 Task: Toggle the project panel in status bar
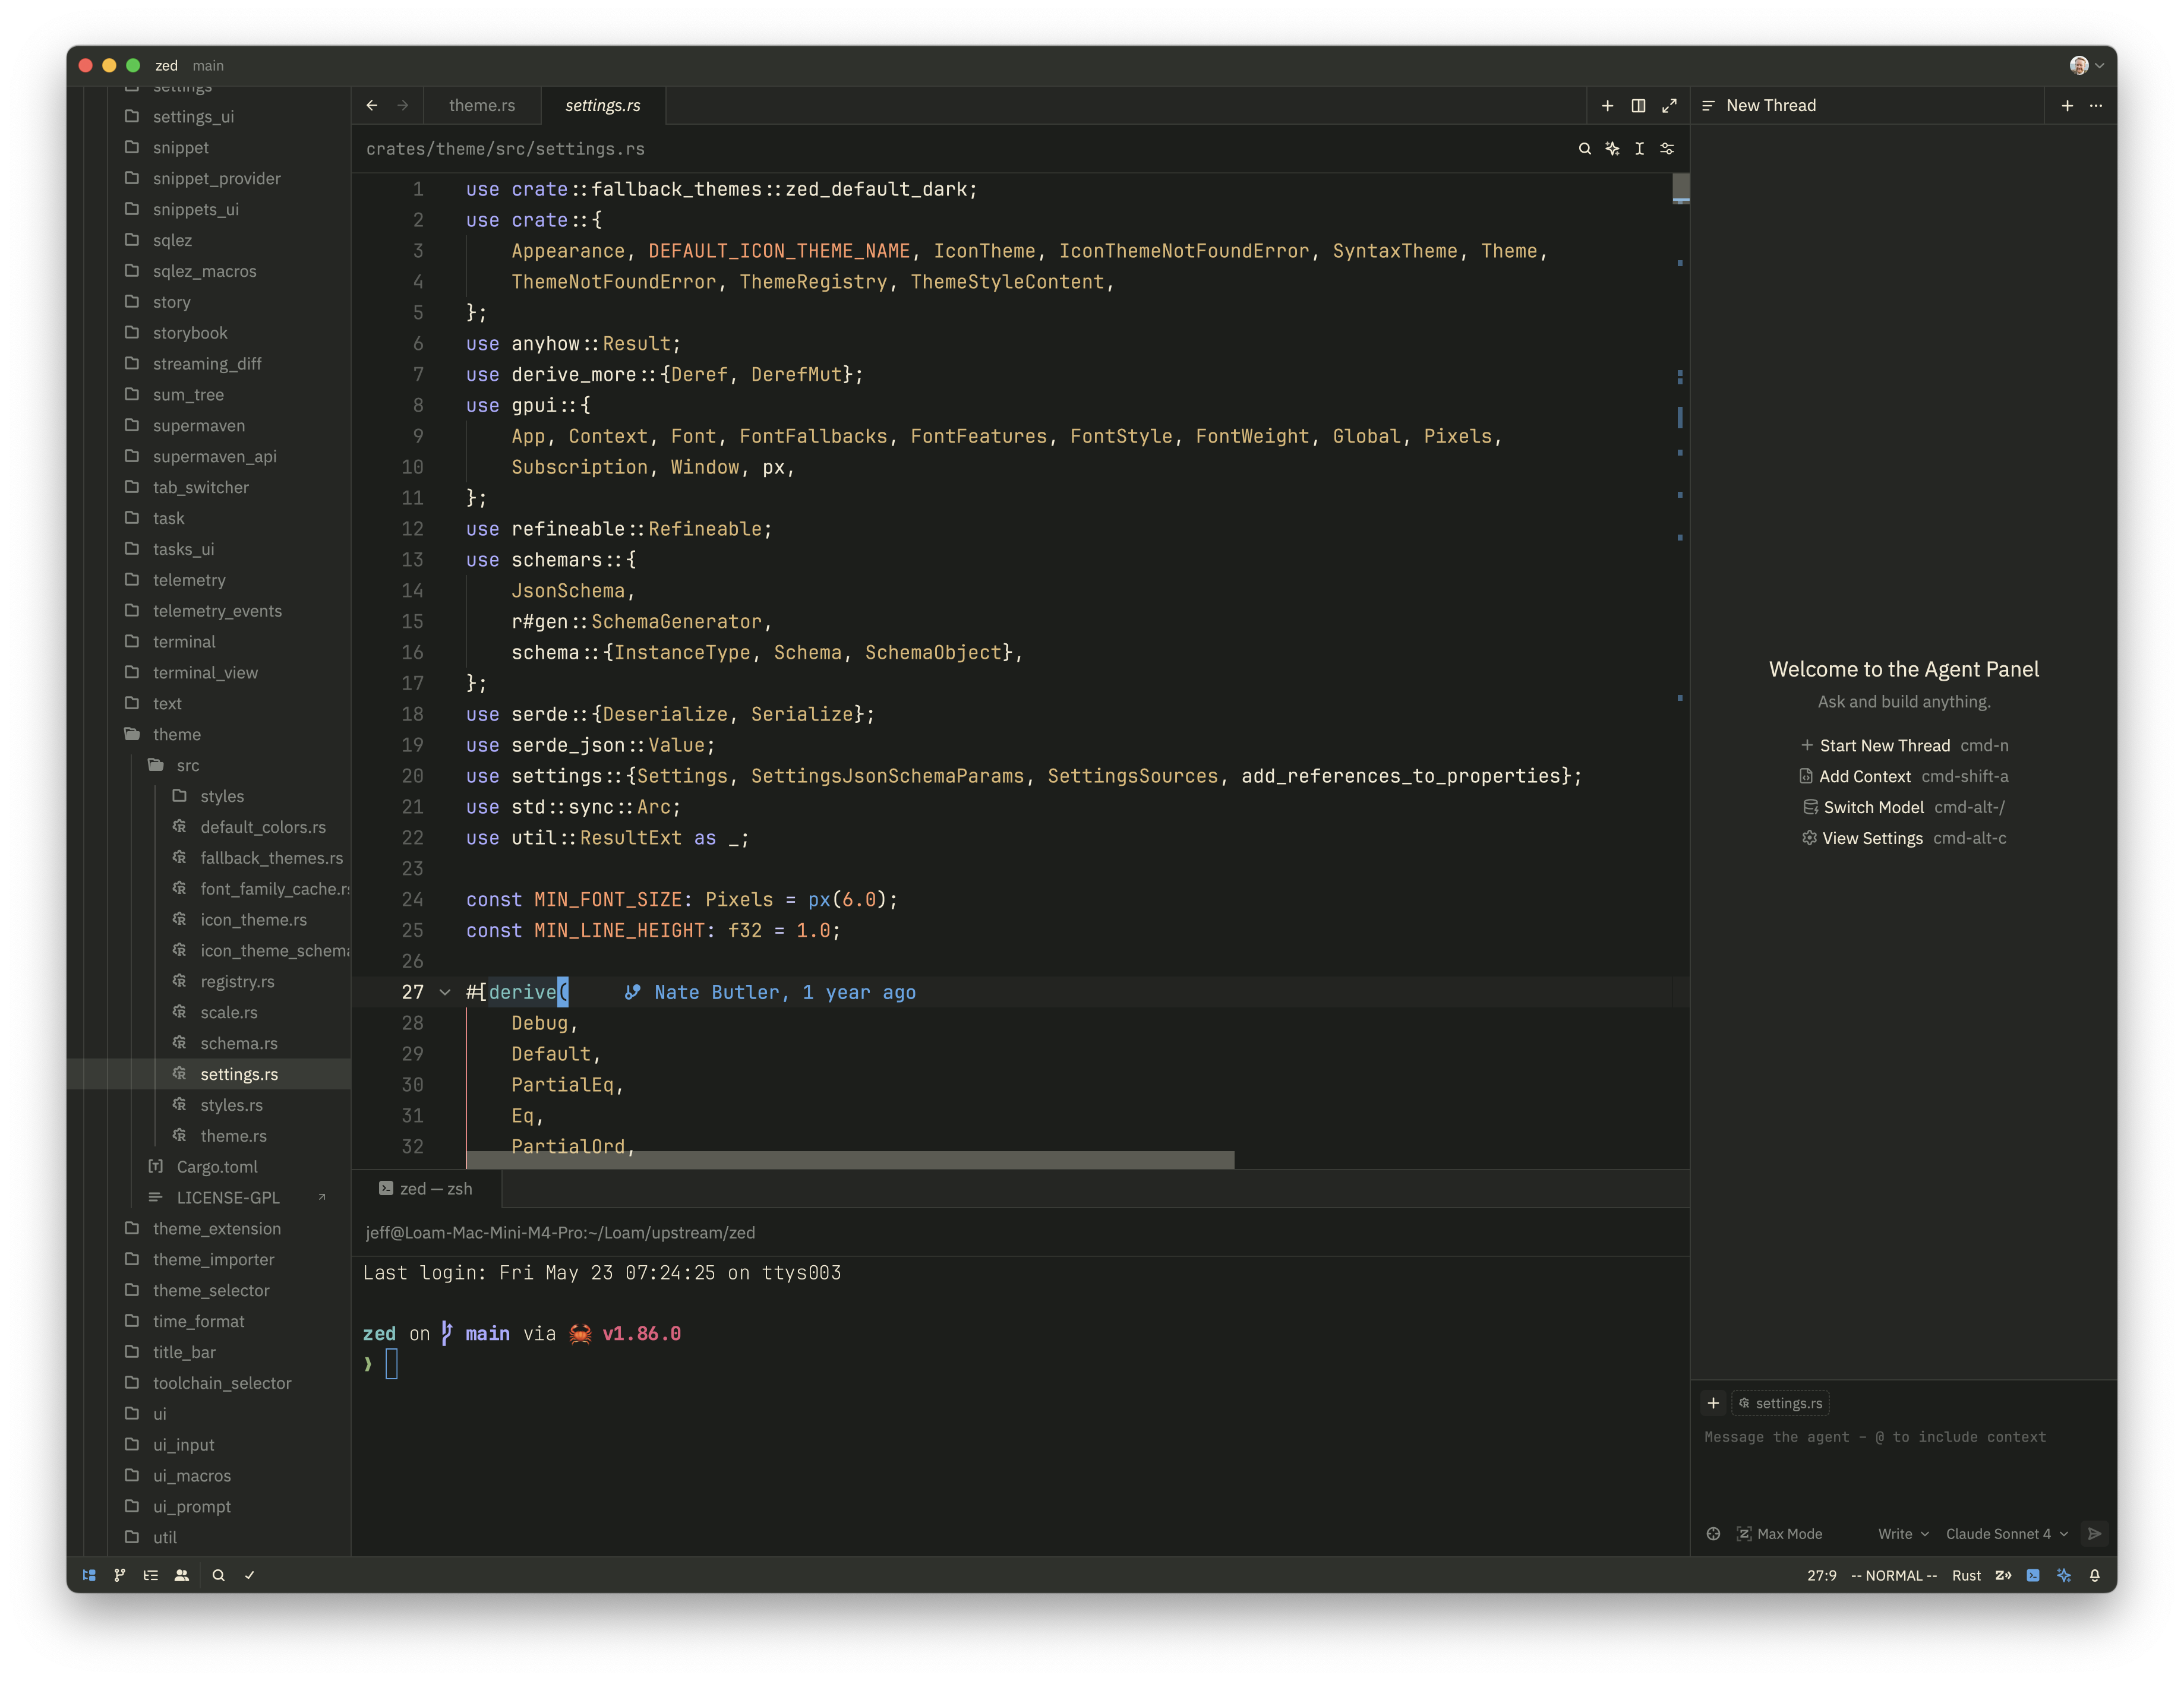[x=89, y=1575]
